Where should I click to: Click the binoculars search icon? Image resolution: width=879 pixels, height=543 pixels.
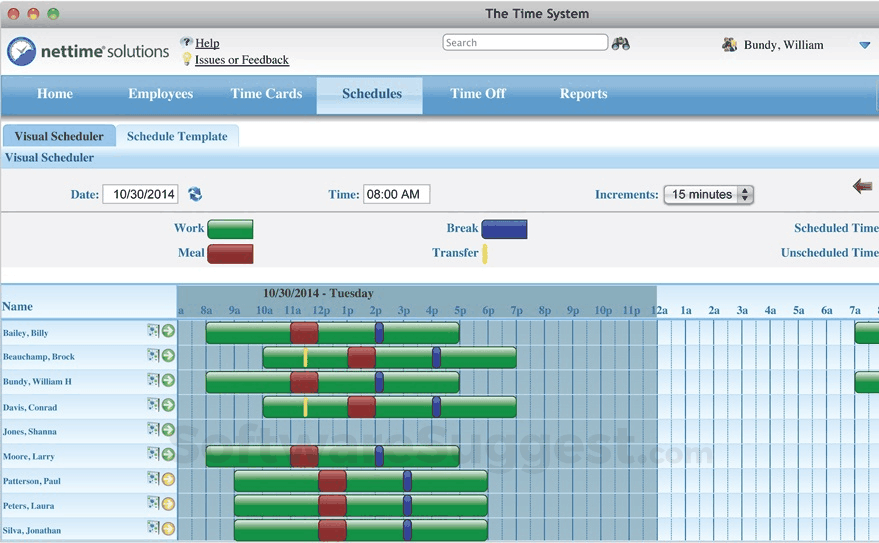click(x=621, y=43)
